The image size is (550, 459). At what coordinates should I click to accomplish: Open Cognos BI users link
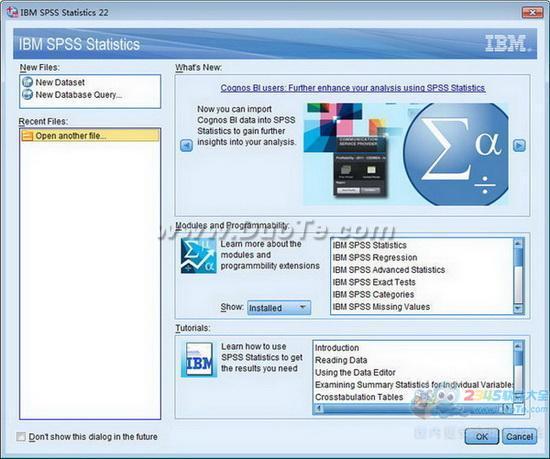(x=353, y=88)
